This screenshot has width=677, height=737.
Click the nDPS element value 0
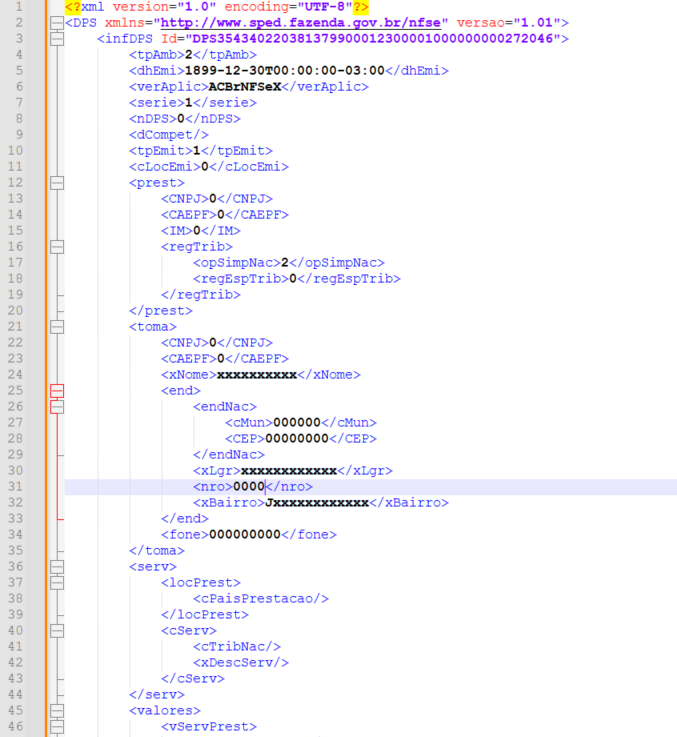[181, 118]
